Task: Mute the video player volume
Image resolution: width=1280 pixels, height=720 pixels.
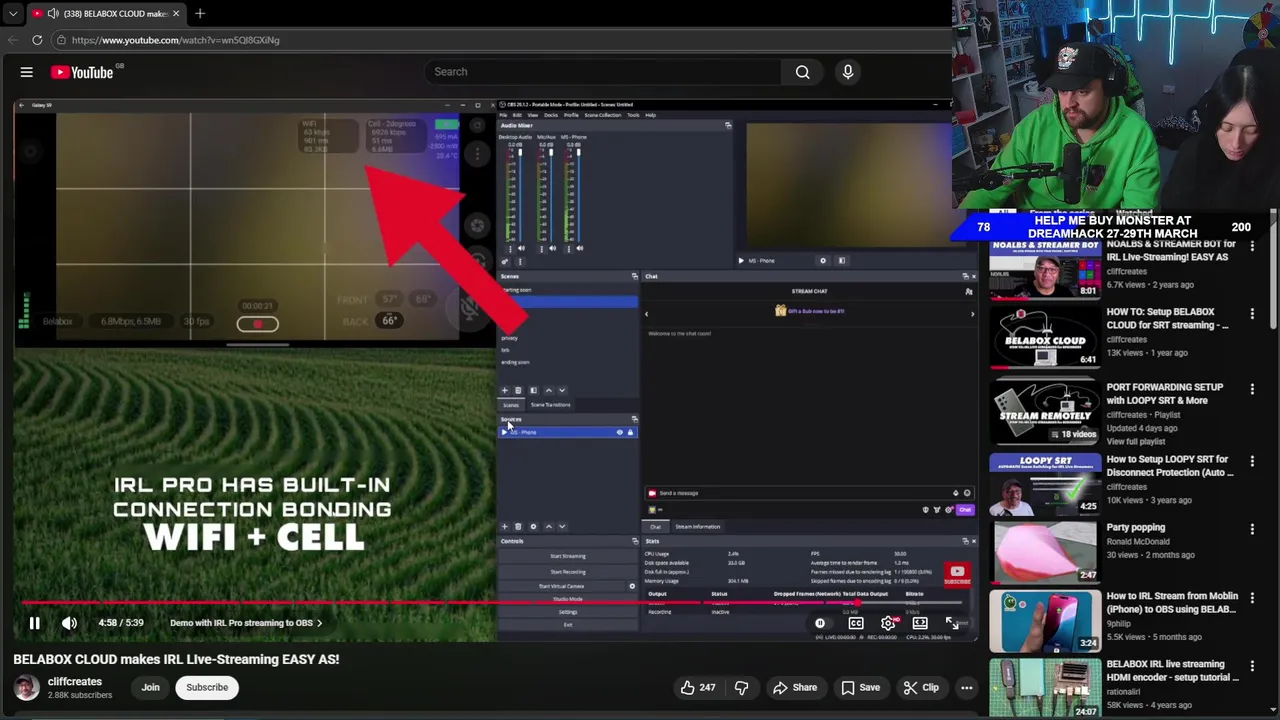Action: (69, 623)
